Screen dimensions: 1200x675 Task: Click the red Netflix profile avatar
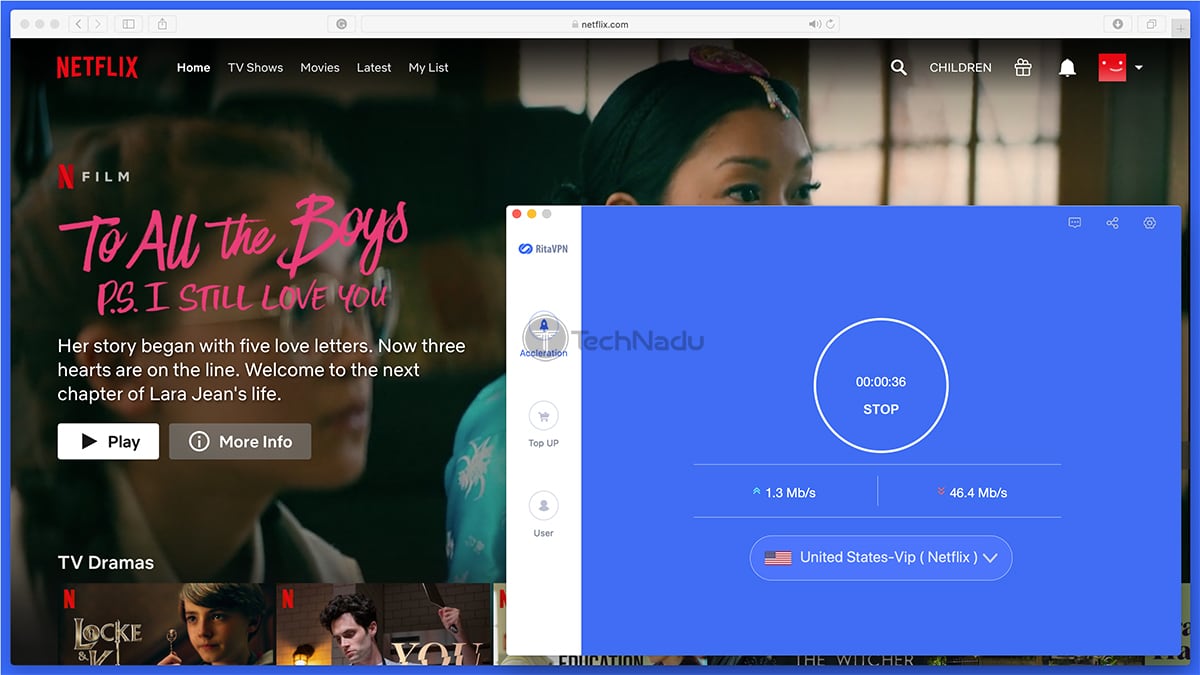pos(1112,68)
